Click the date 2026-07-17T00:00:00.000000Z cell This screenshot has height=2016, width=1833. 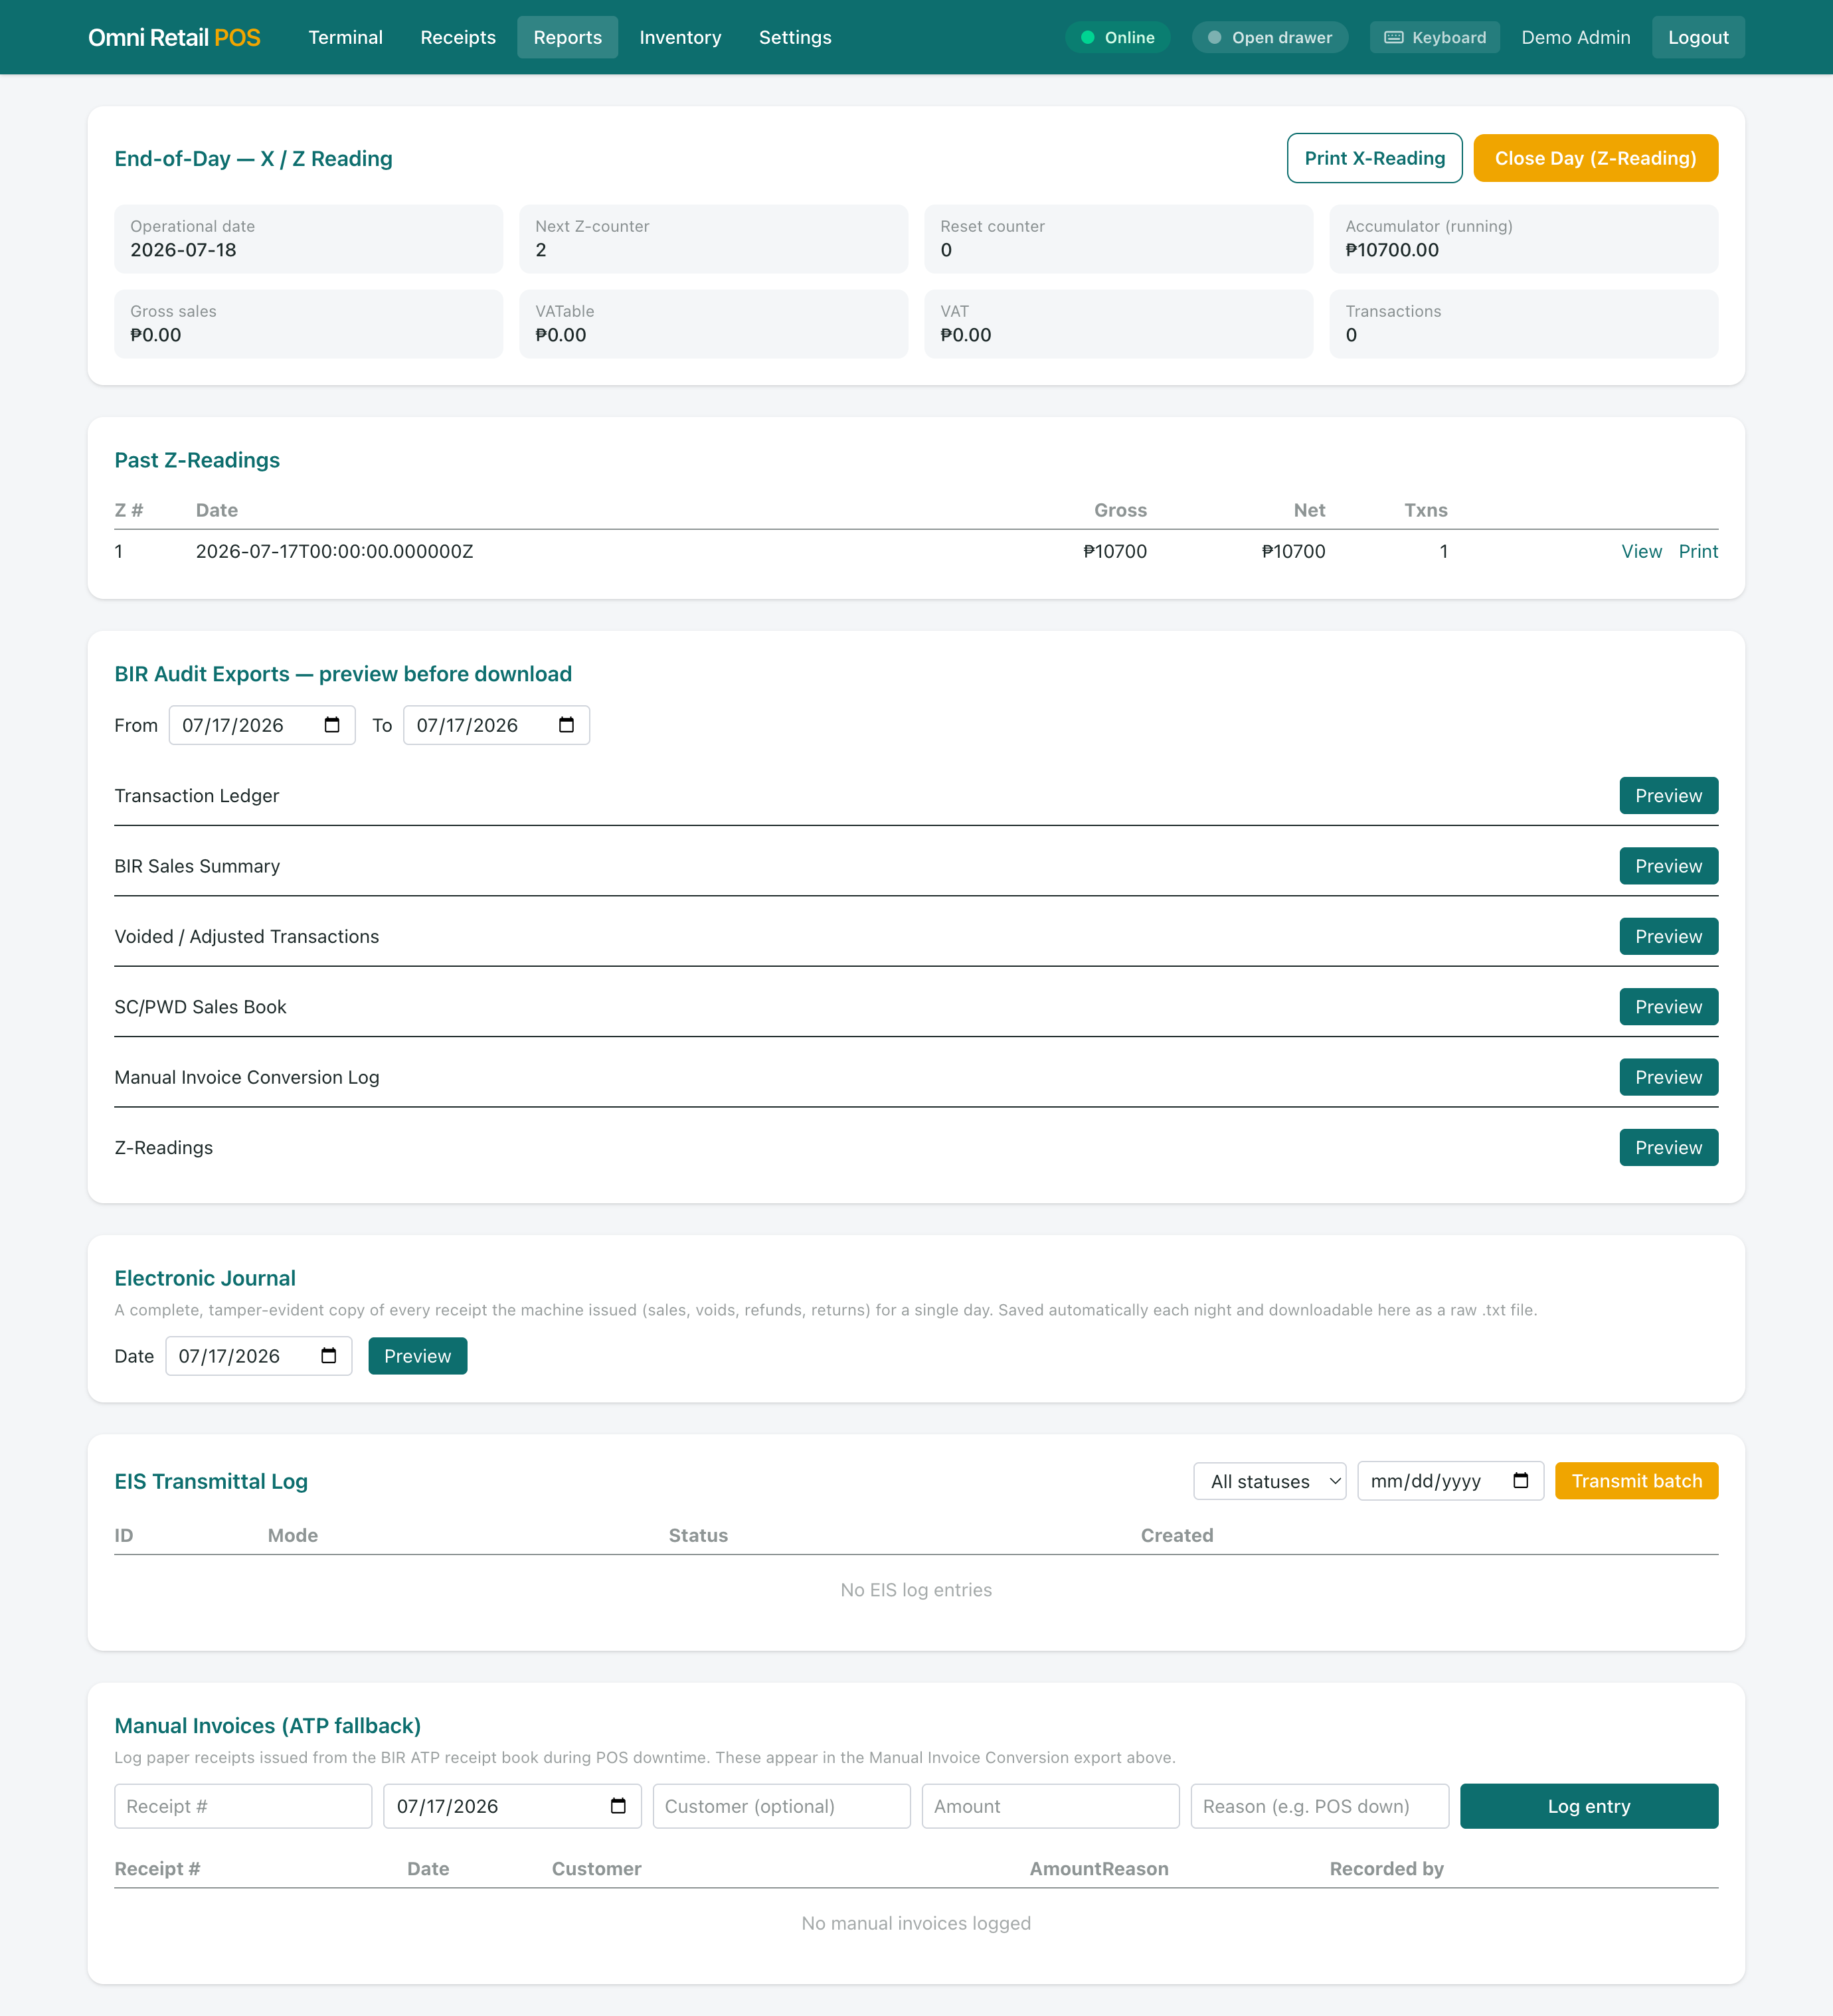[334, 551]
